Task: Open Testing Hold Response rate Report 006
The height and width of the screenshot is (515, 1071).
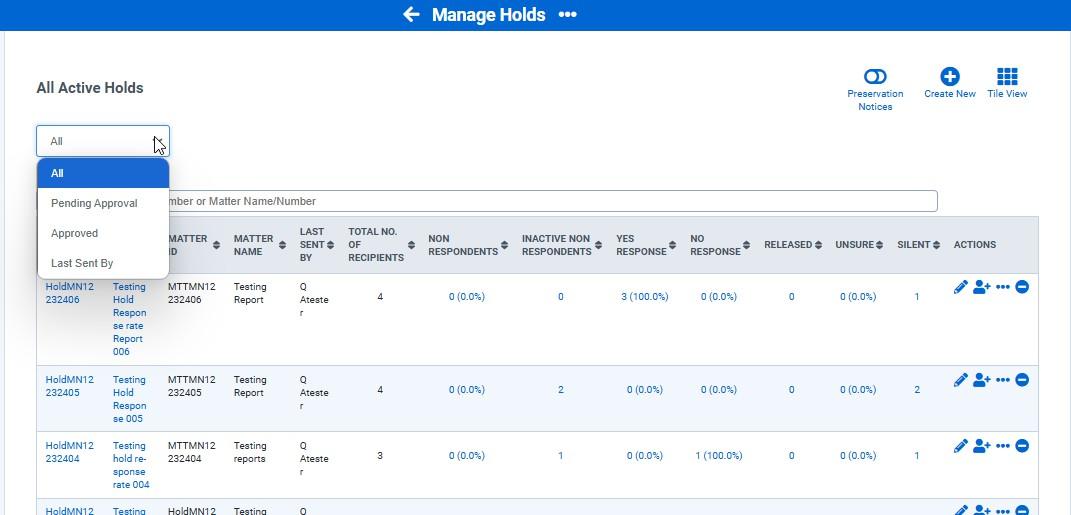Action: [x=130, y=319]
